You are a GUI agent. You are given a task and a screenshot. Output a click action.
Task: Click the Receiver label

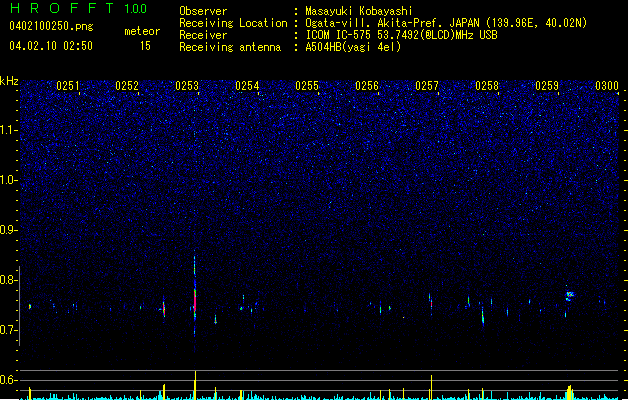click(203, 35)
